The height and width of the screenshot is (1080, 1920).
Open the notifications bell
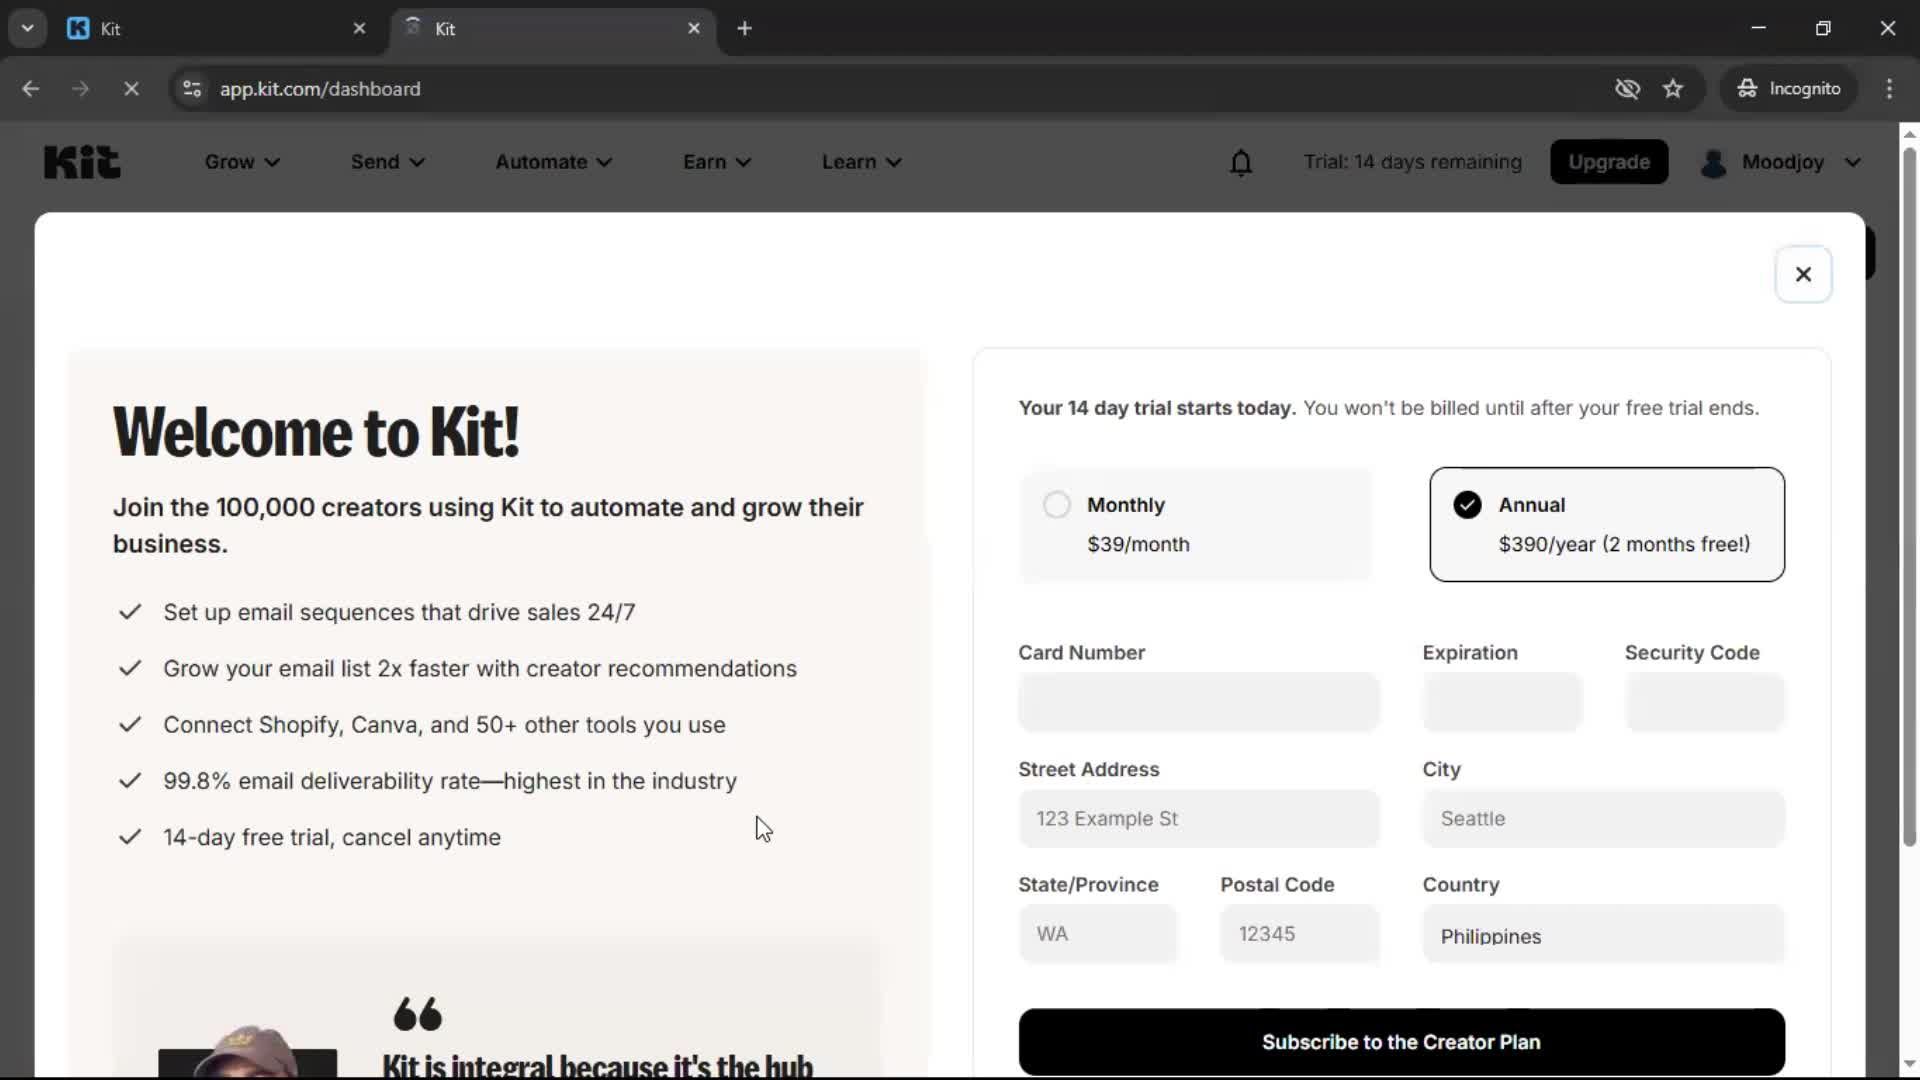click(1241, 161)
